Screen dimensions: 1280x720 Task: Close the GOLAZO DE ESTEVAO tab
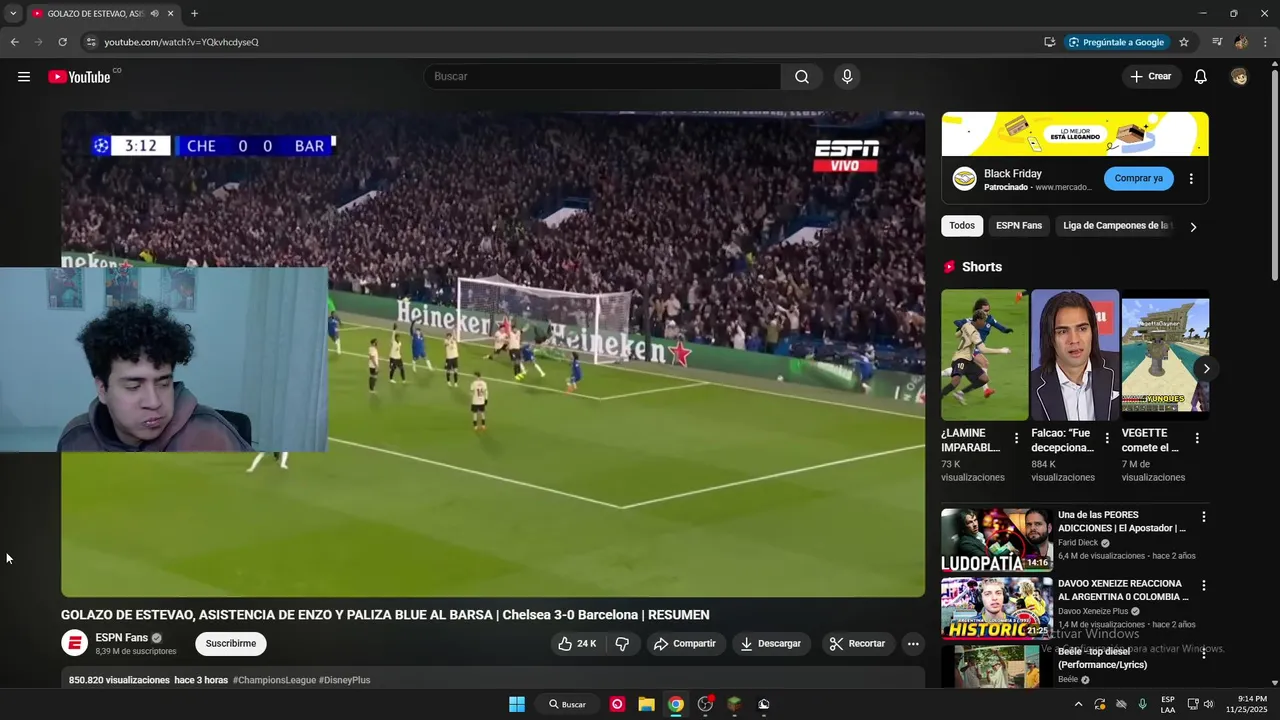170,14
